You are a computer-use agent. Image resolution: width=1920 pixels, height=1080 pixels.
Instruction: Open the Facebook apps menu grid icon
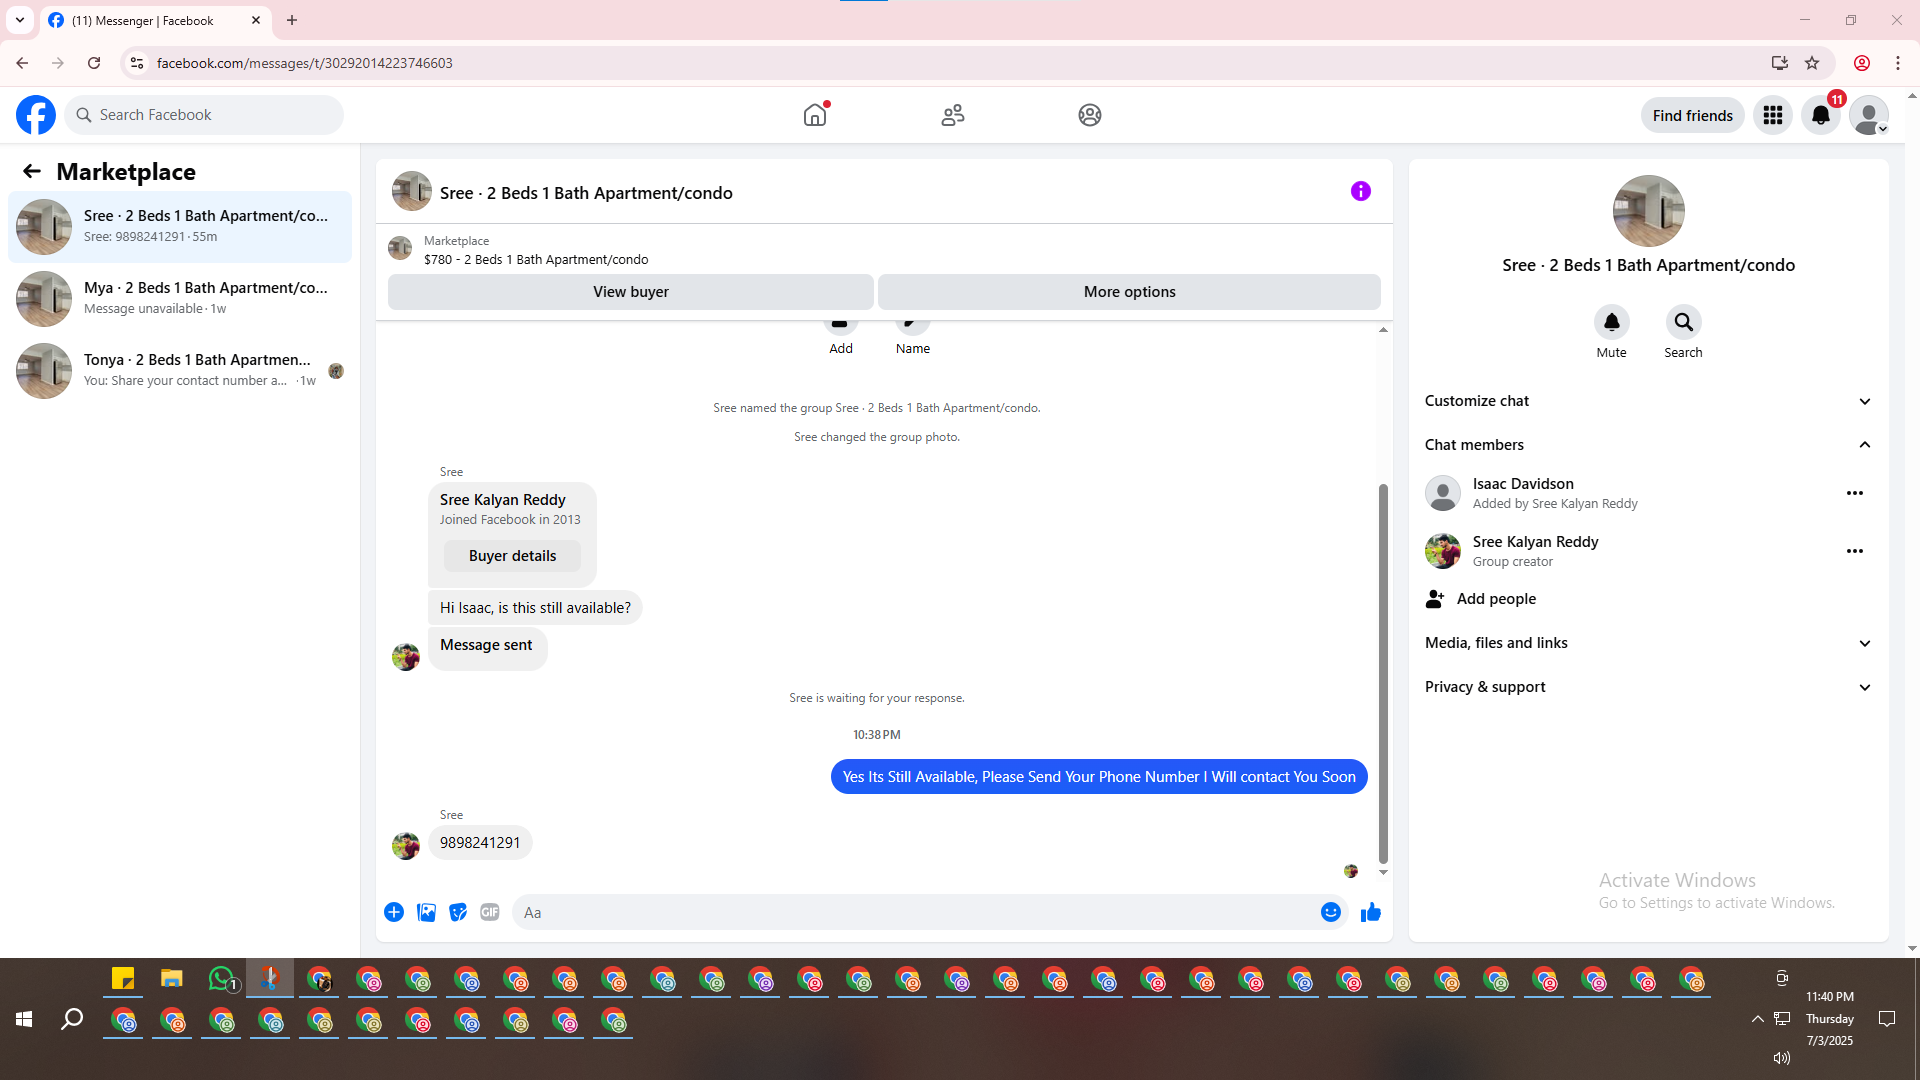coord(1772,116)
